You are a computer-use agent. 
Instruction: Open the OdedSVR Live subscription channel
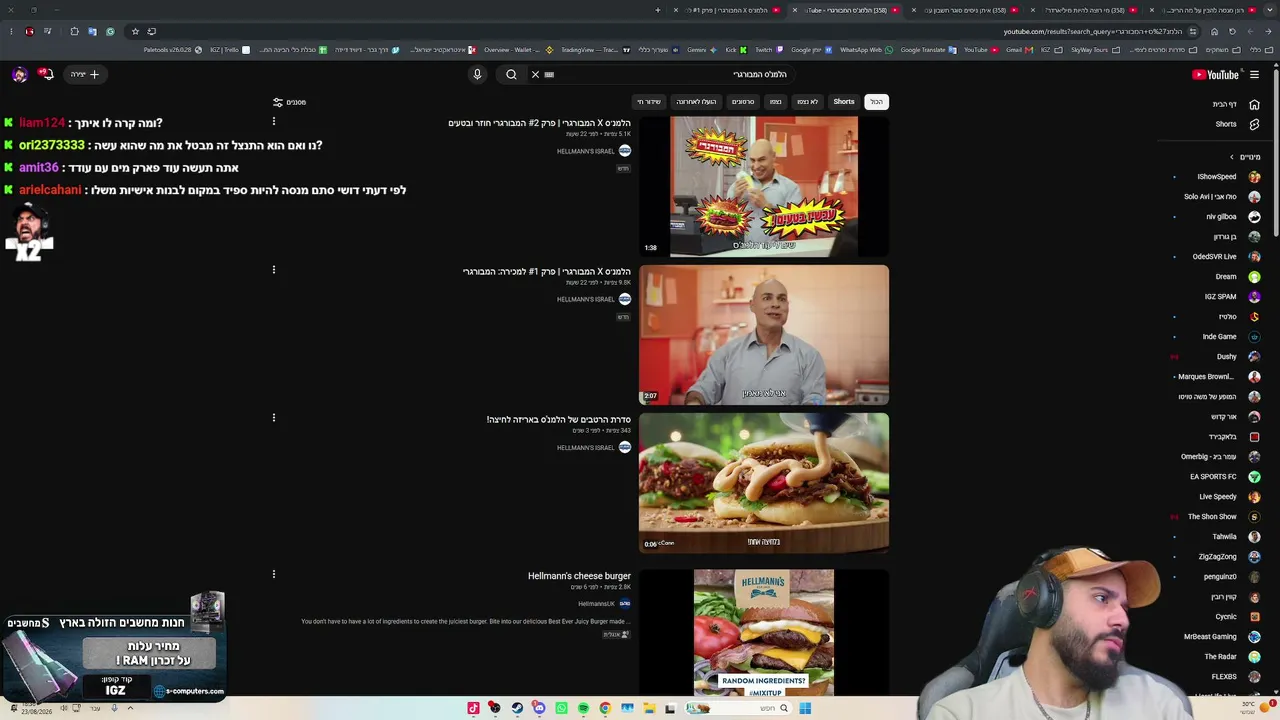tap(1216, 257)
